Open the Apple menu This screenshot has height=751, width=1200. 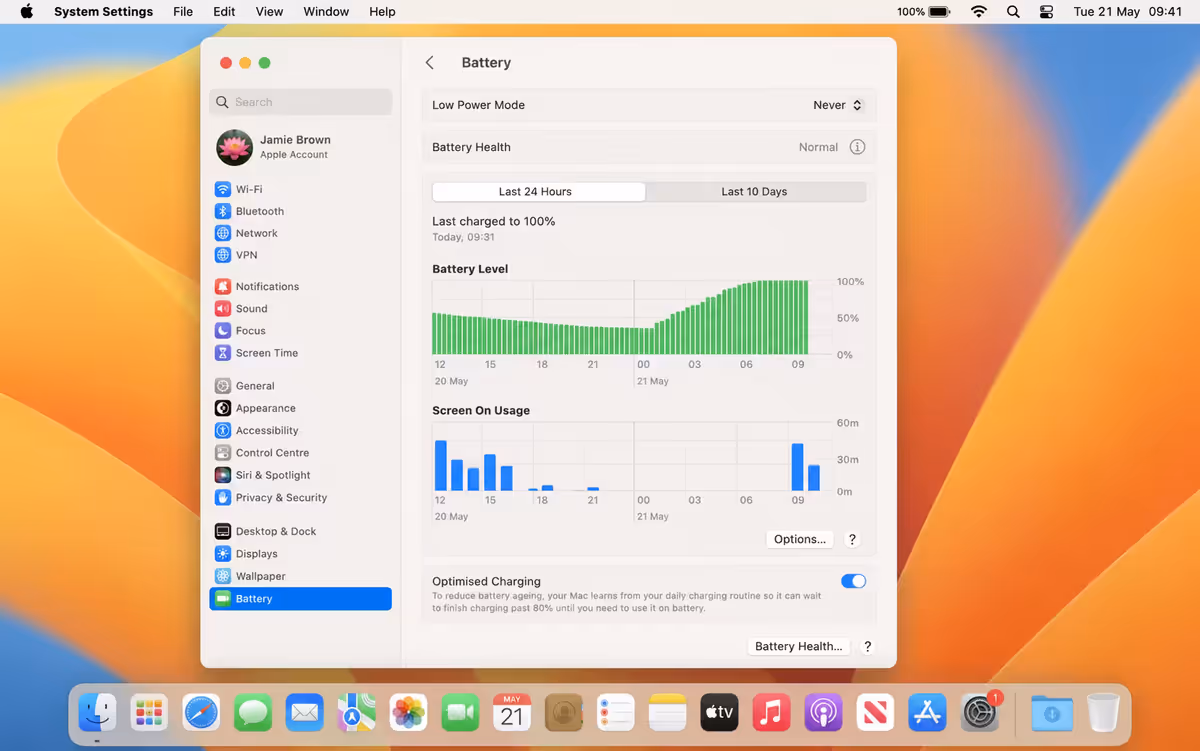pyautogui.click(x=27, y=12)
